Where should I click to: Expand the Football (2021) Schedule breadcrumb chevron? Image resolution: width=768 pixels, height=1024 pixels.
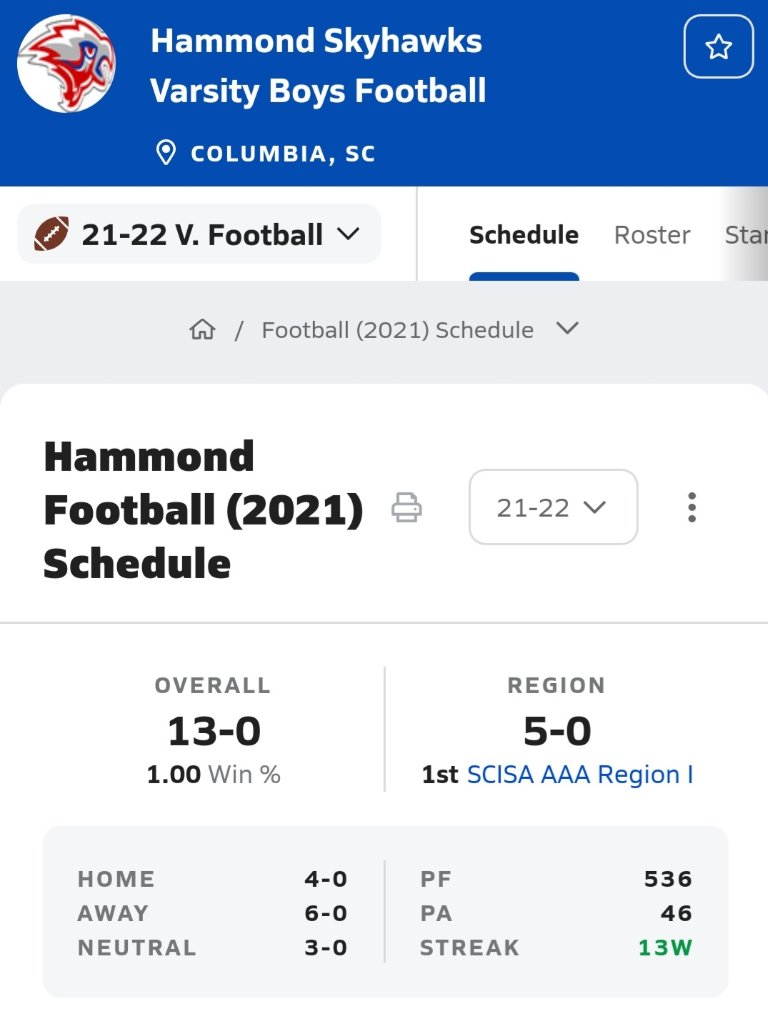click(568, 328)
